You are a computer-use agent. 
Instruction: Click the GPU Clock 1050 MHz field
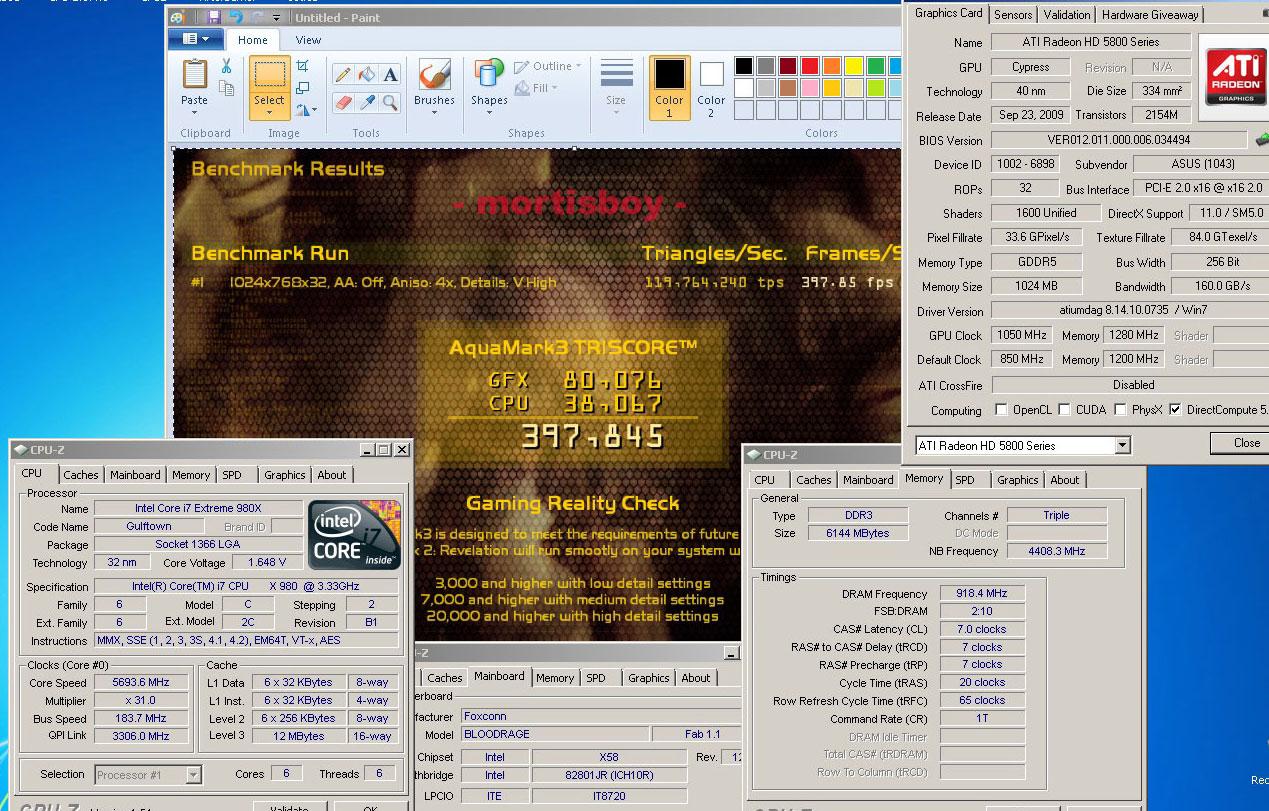pos(1020,336)
